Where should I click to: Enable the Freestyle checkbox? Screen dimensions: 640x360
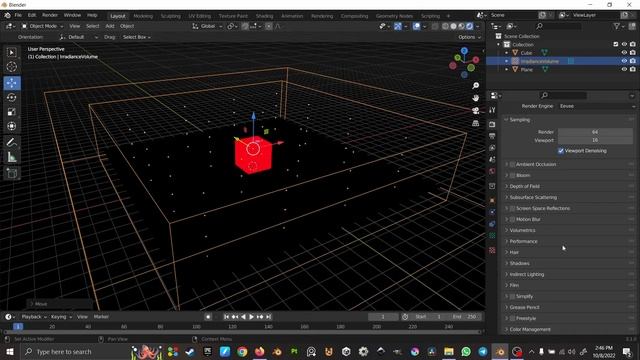tap(512, 318)
